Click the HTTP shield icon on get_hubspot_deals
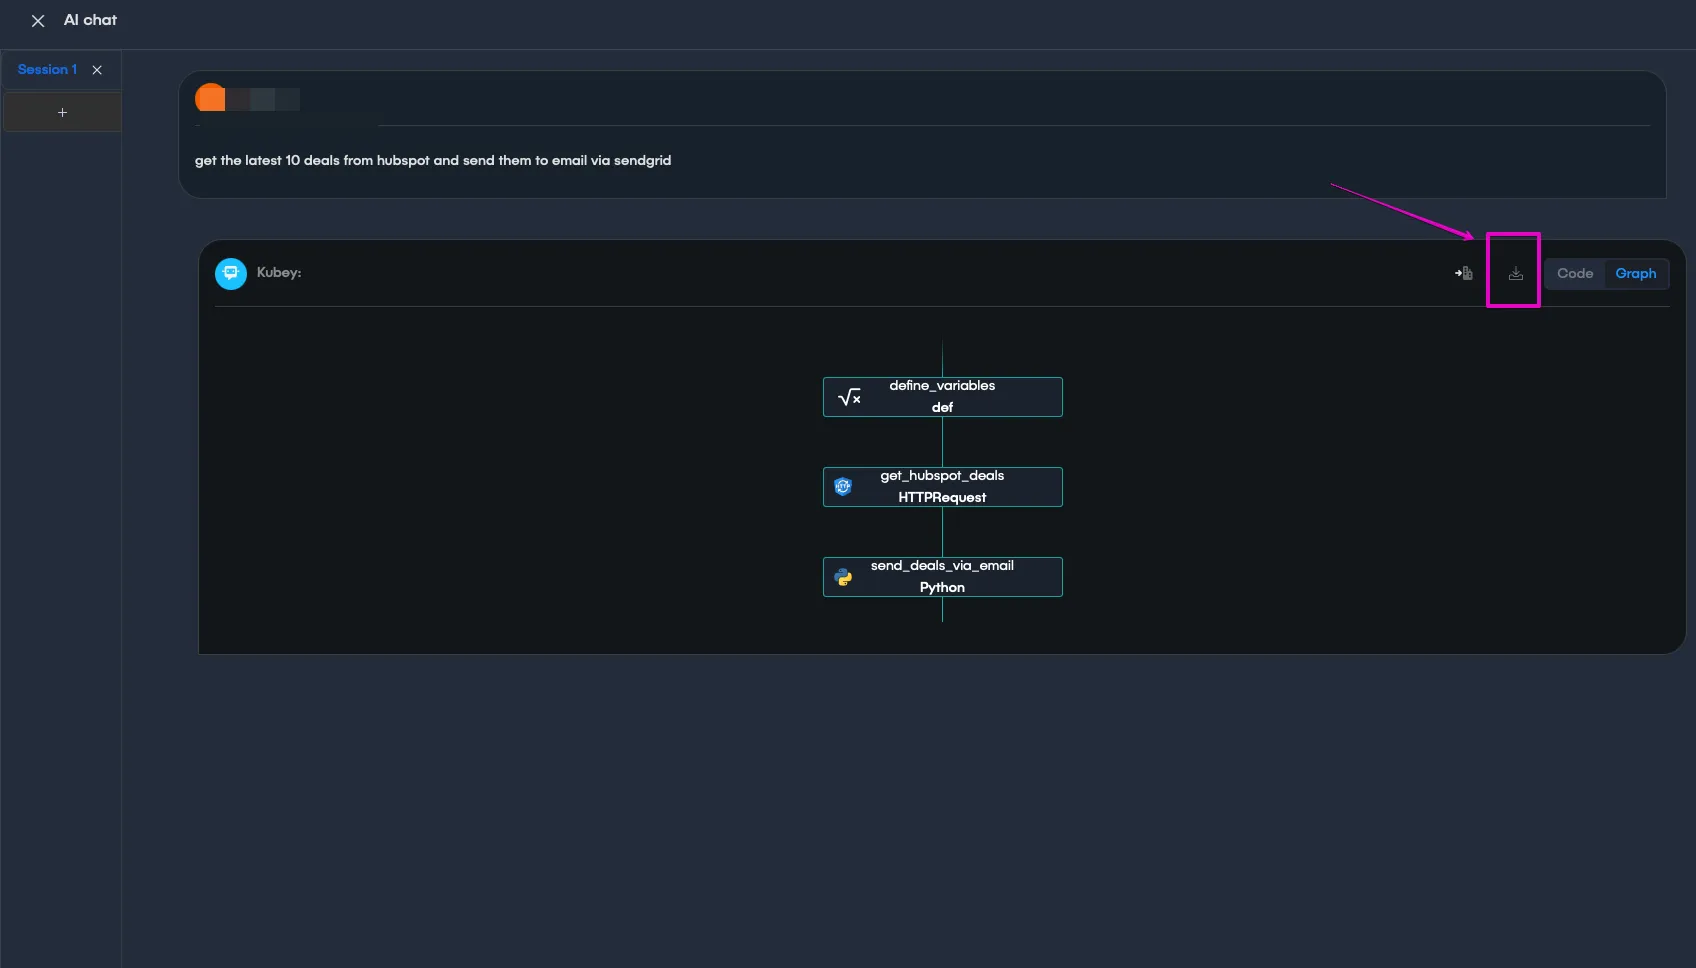 pos(843,486)
